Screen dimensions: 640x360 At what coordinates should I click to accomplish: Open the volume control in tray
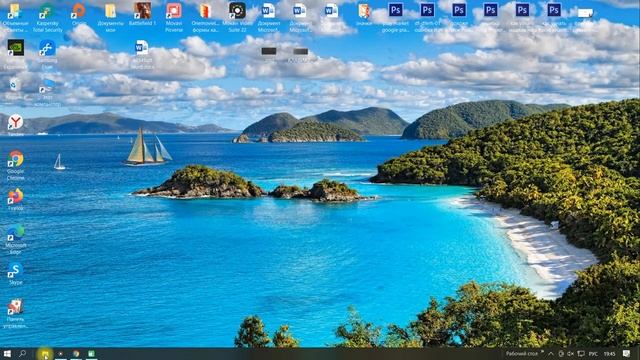(x=571, y=353)
